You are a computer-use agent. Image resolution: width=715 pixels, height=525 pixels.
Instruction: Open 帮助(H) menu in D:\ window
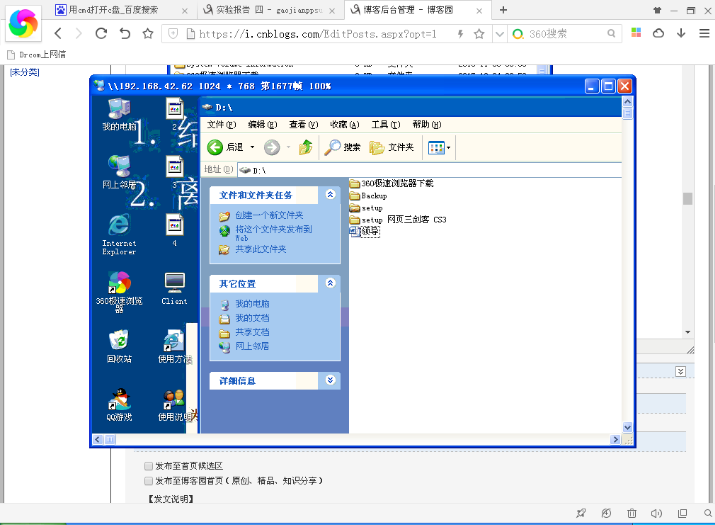[x=427, y=125]
